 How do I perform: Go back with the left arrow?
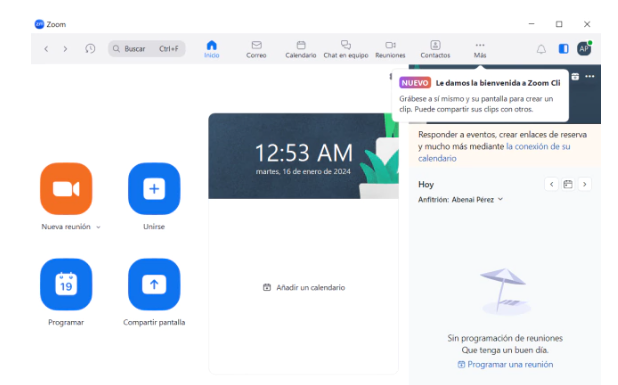click(x=46, y=49)
